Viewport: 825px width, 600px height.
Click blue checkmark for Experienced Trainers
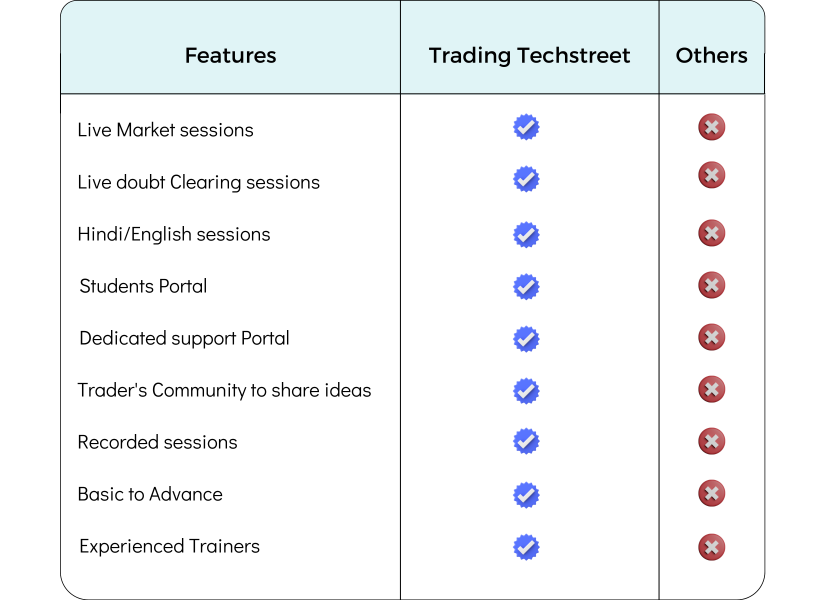pyautogui.click(x=526, y=547)
